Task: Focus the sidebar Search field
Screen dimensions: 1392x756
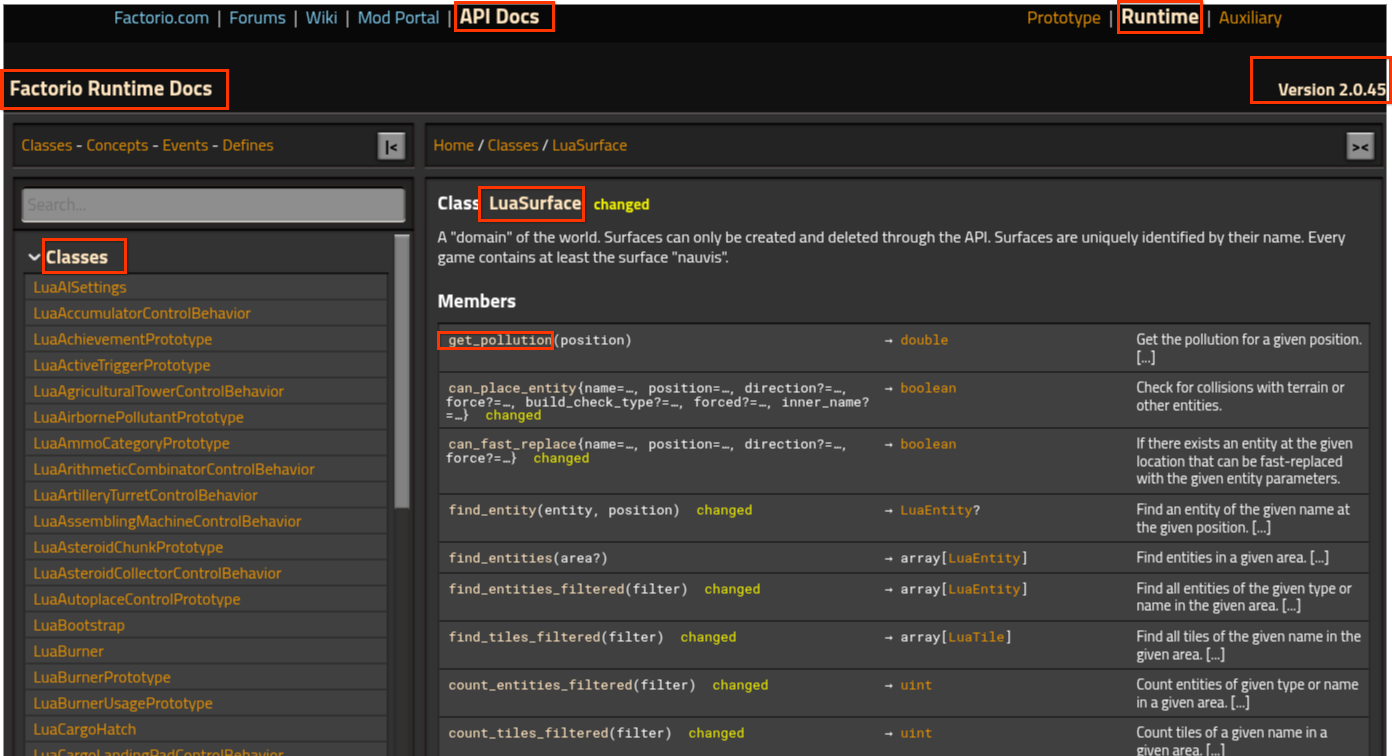Action: coord(213,205)
